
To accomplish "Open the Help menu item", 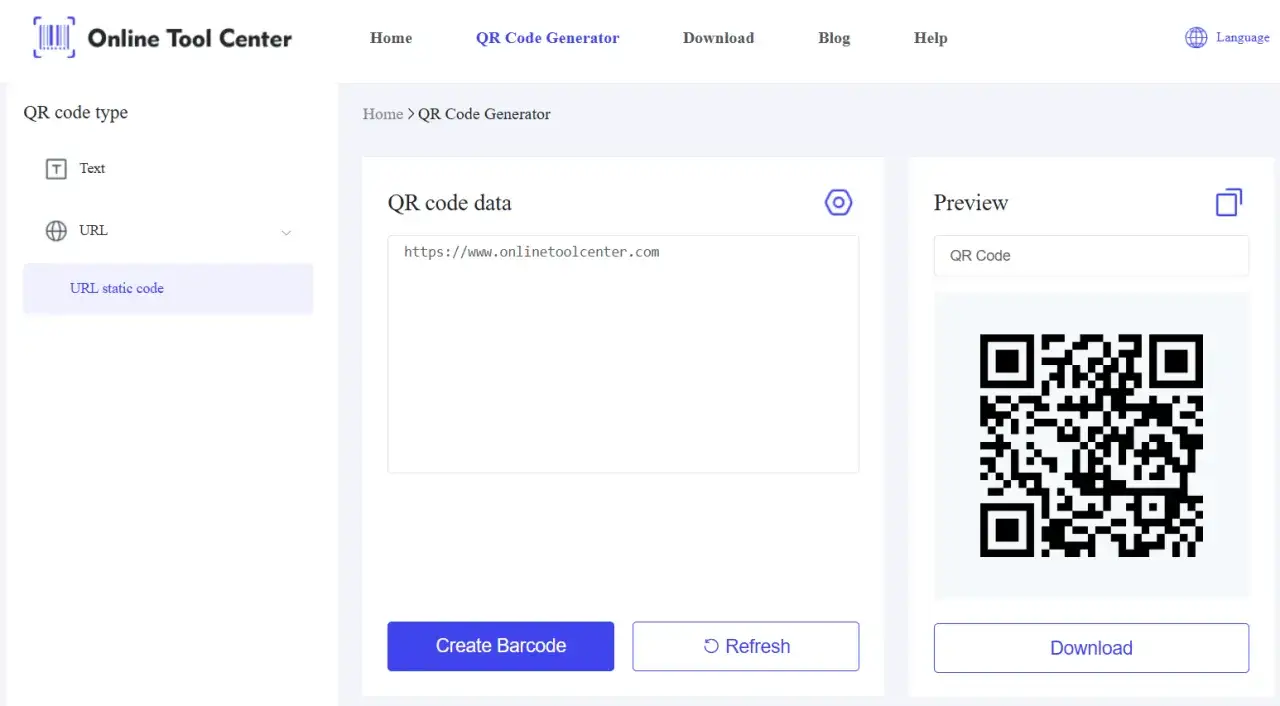I will [930, 38].
